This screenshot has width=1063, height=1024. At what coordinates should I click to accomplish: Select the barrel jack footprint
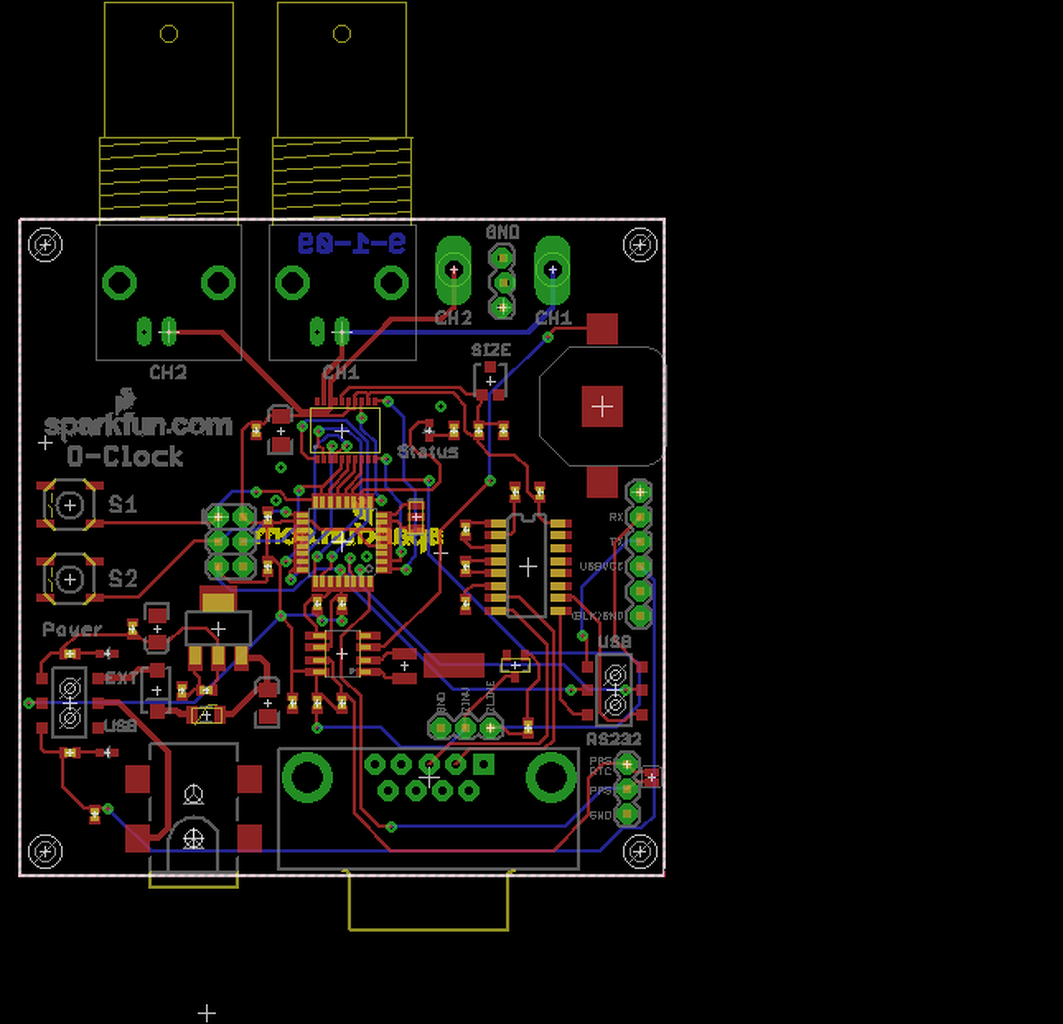[194, 814]
